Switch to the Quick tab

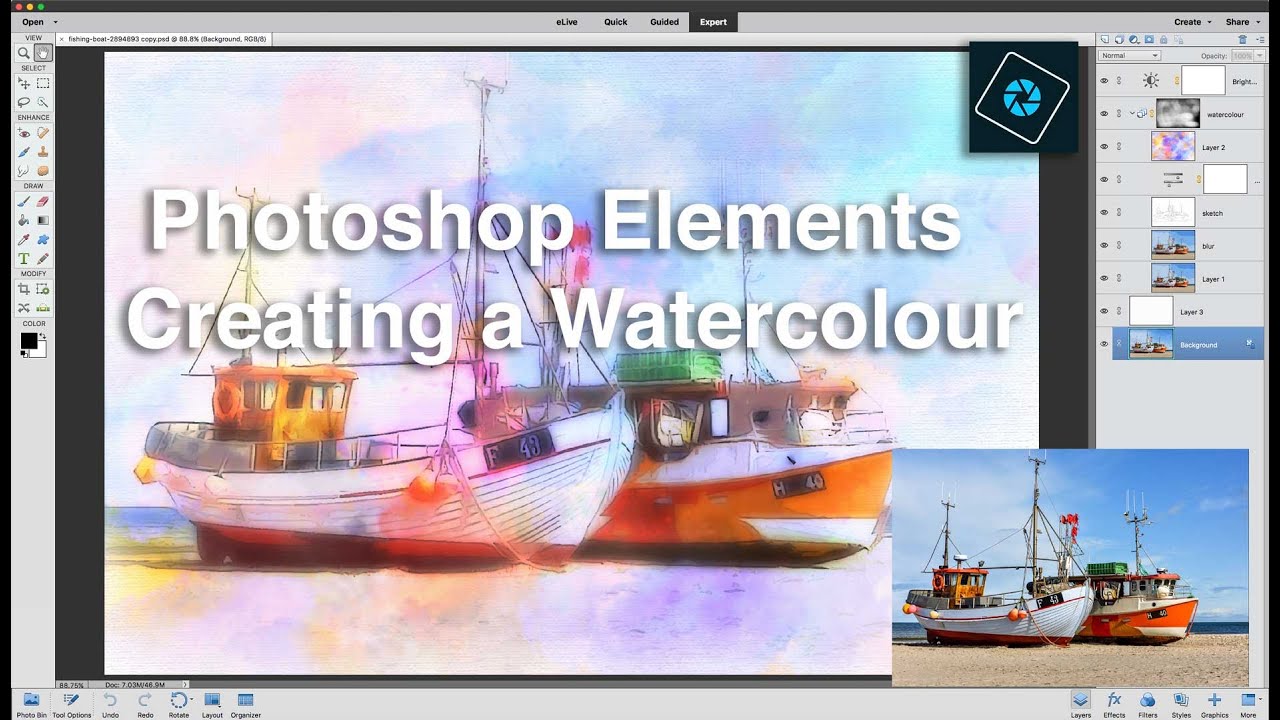point(616,21)
